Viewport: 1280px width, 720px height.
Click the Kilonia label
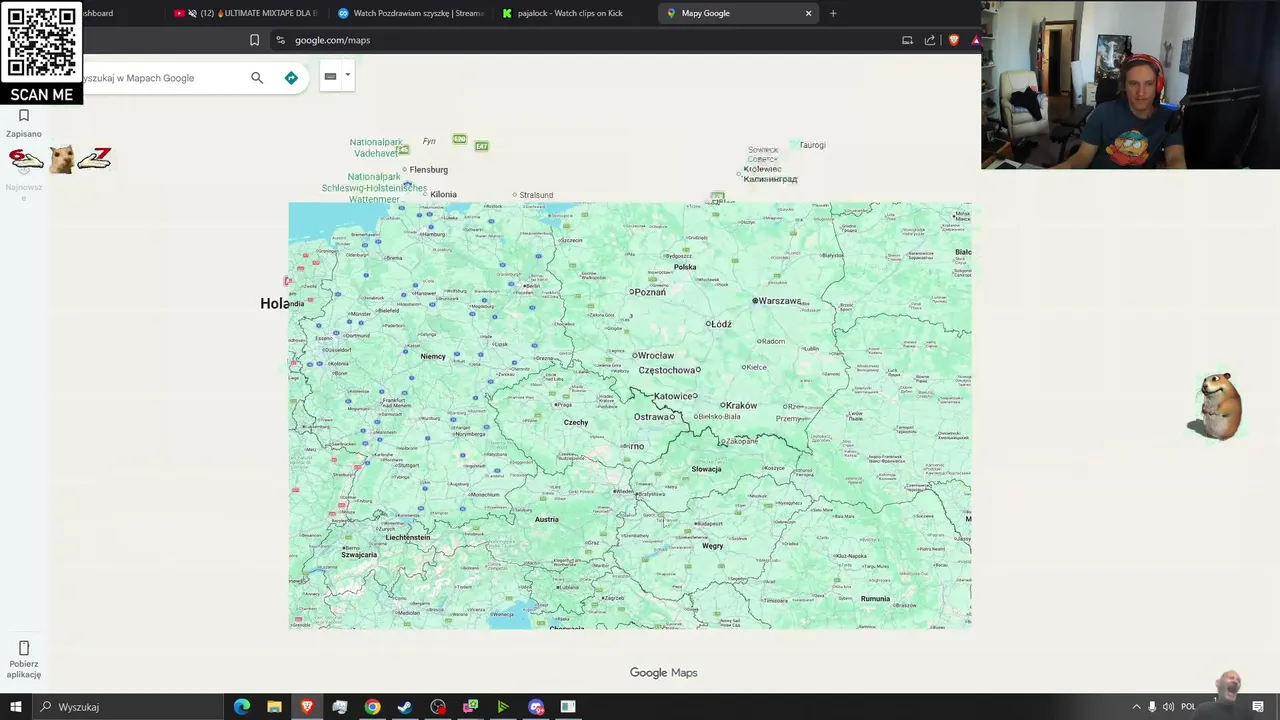point(443,195)
